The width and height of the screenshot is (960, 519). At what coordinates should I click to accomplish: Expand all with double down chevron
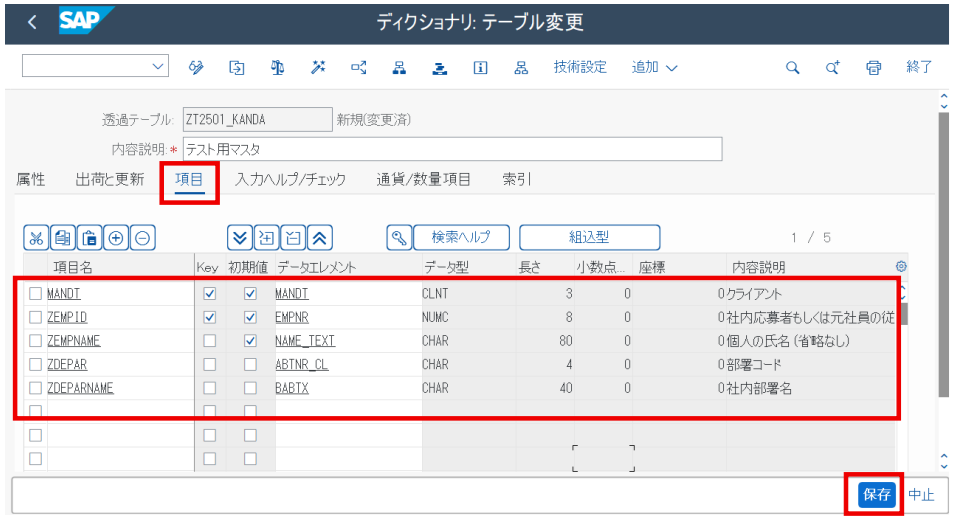tap(240, 237)
